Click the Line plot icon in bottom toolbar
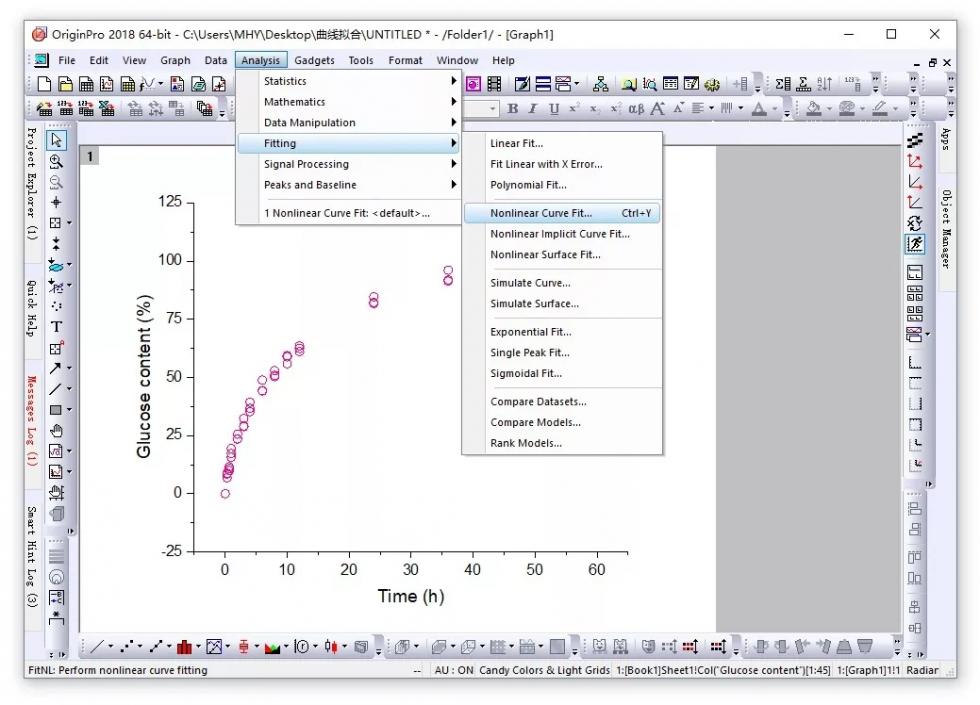980x705 pixels. [x=97, y=647]
